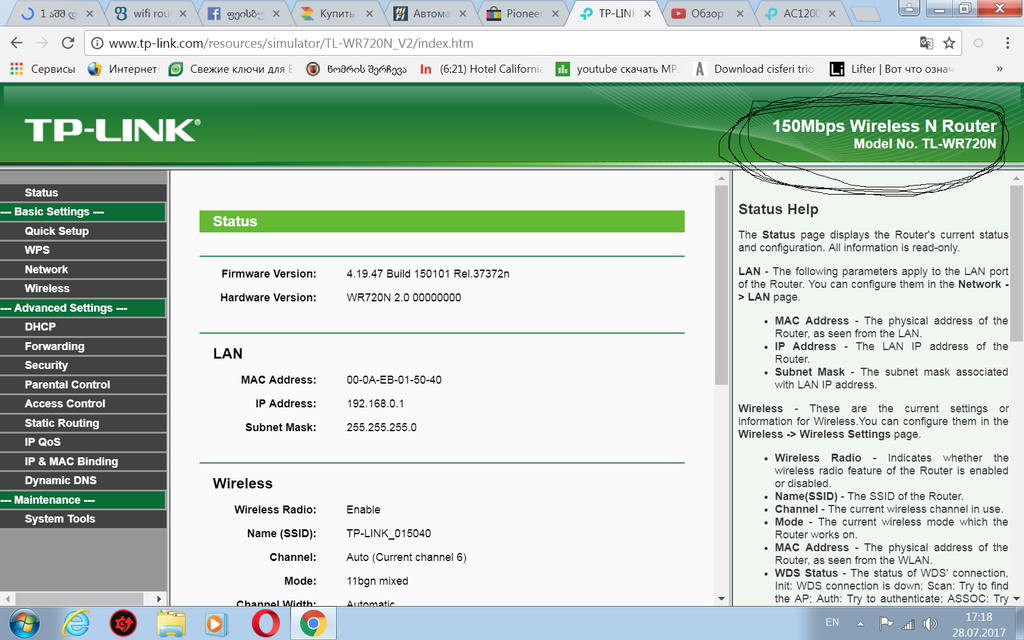The width and height of the screenshot is (1024, 640).
Task: Click the status pane scroll down arrow
Action: 721,598
